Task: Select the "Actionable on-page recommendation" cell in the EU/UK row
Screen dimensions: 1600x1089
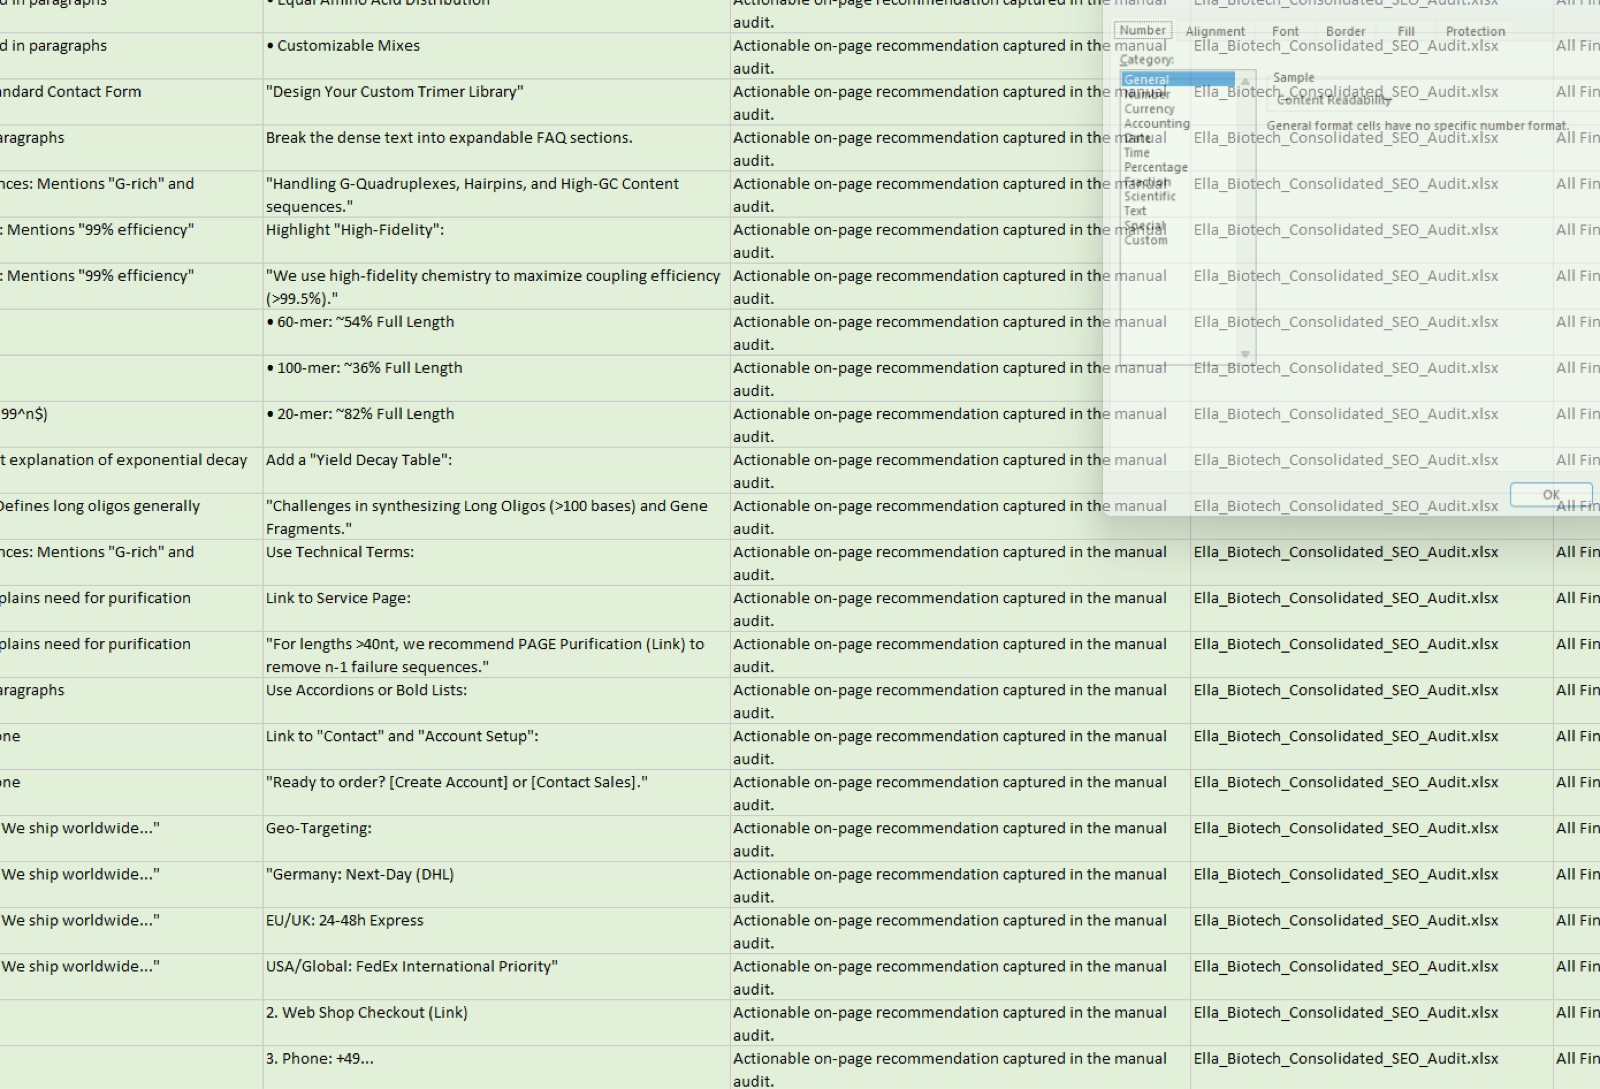Action: (x=960, y=931)
